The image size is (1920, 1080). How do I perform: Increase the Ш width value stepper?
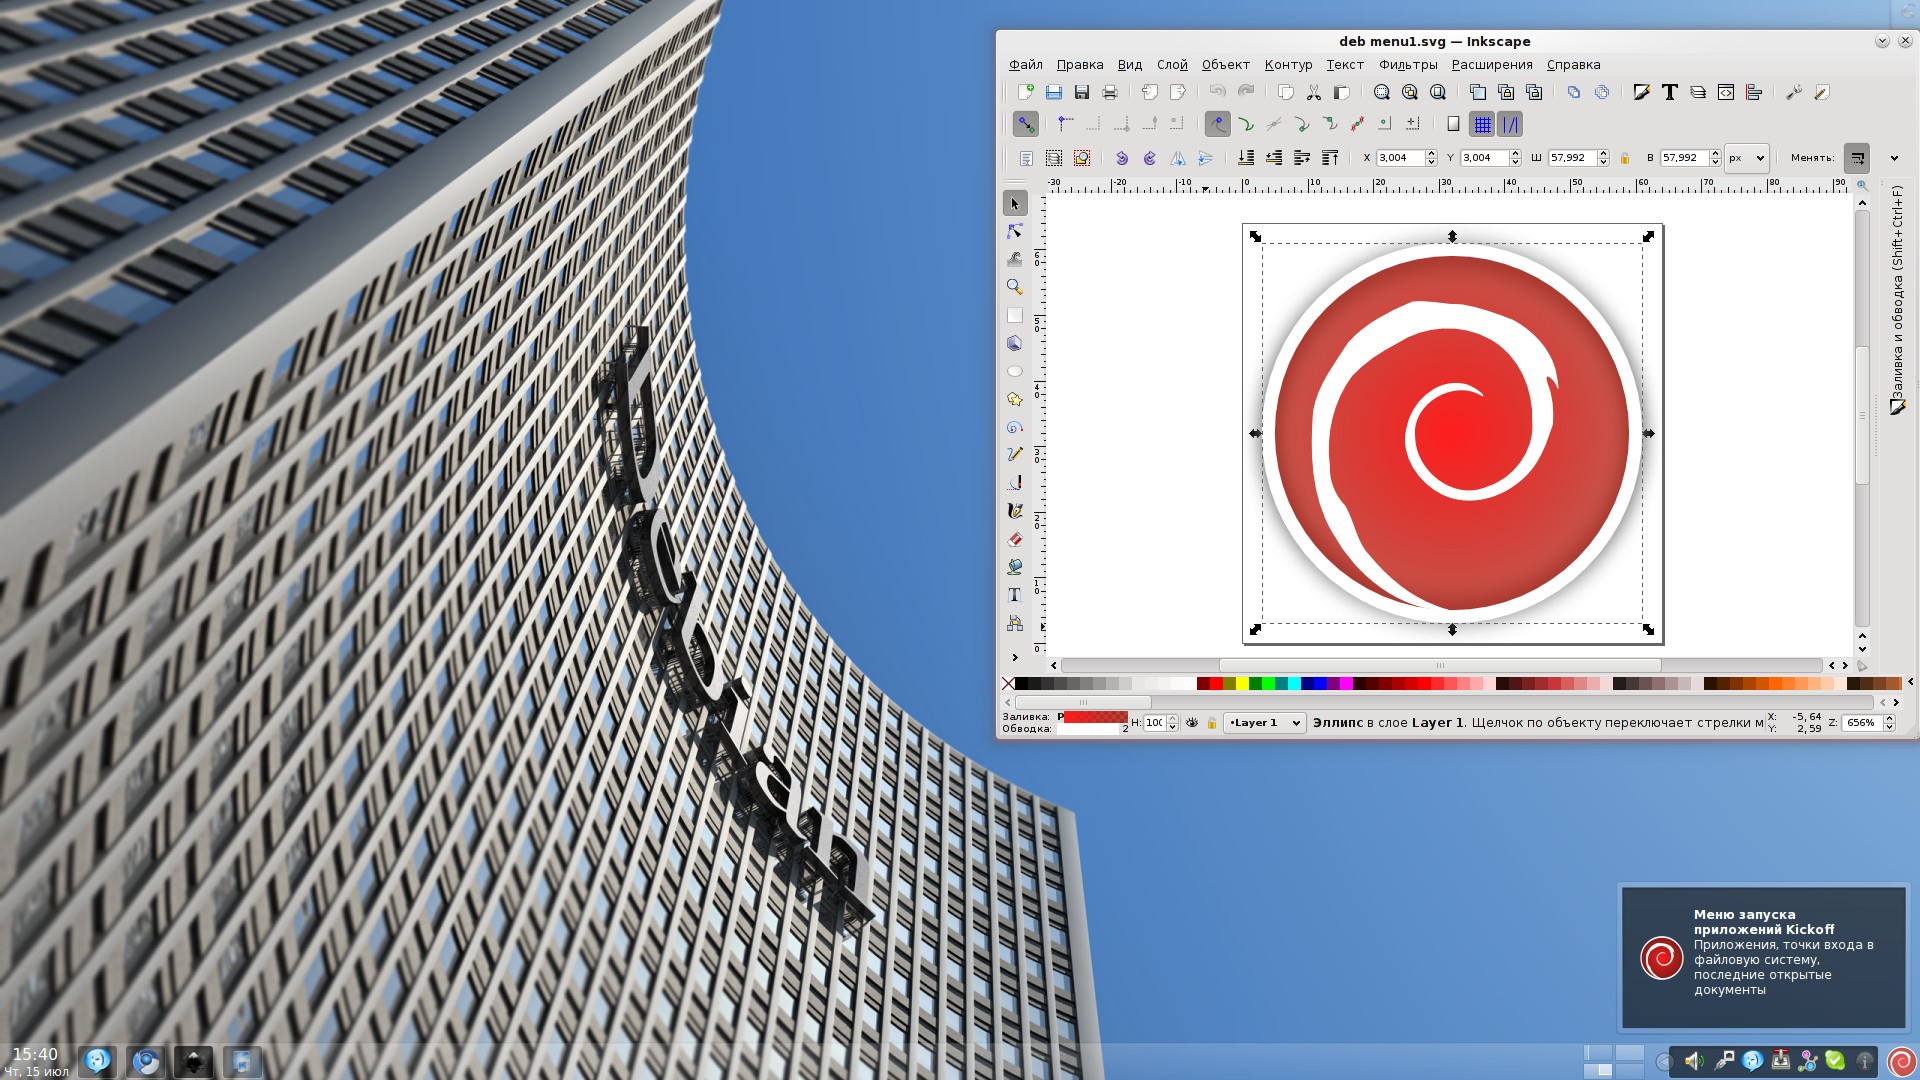1603,154
